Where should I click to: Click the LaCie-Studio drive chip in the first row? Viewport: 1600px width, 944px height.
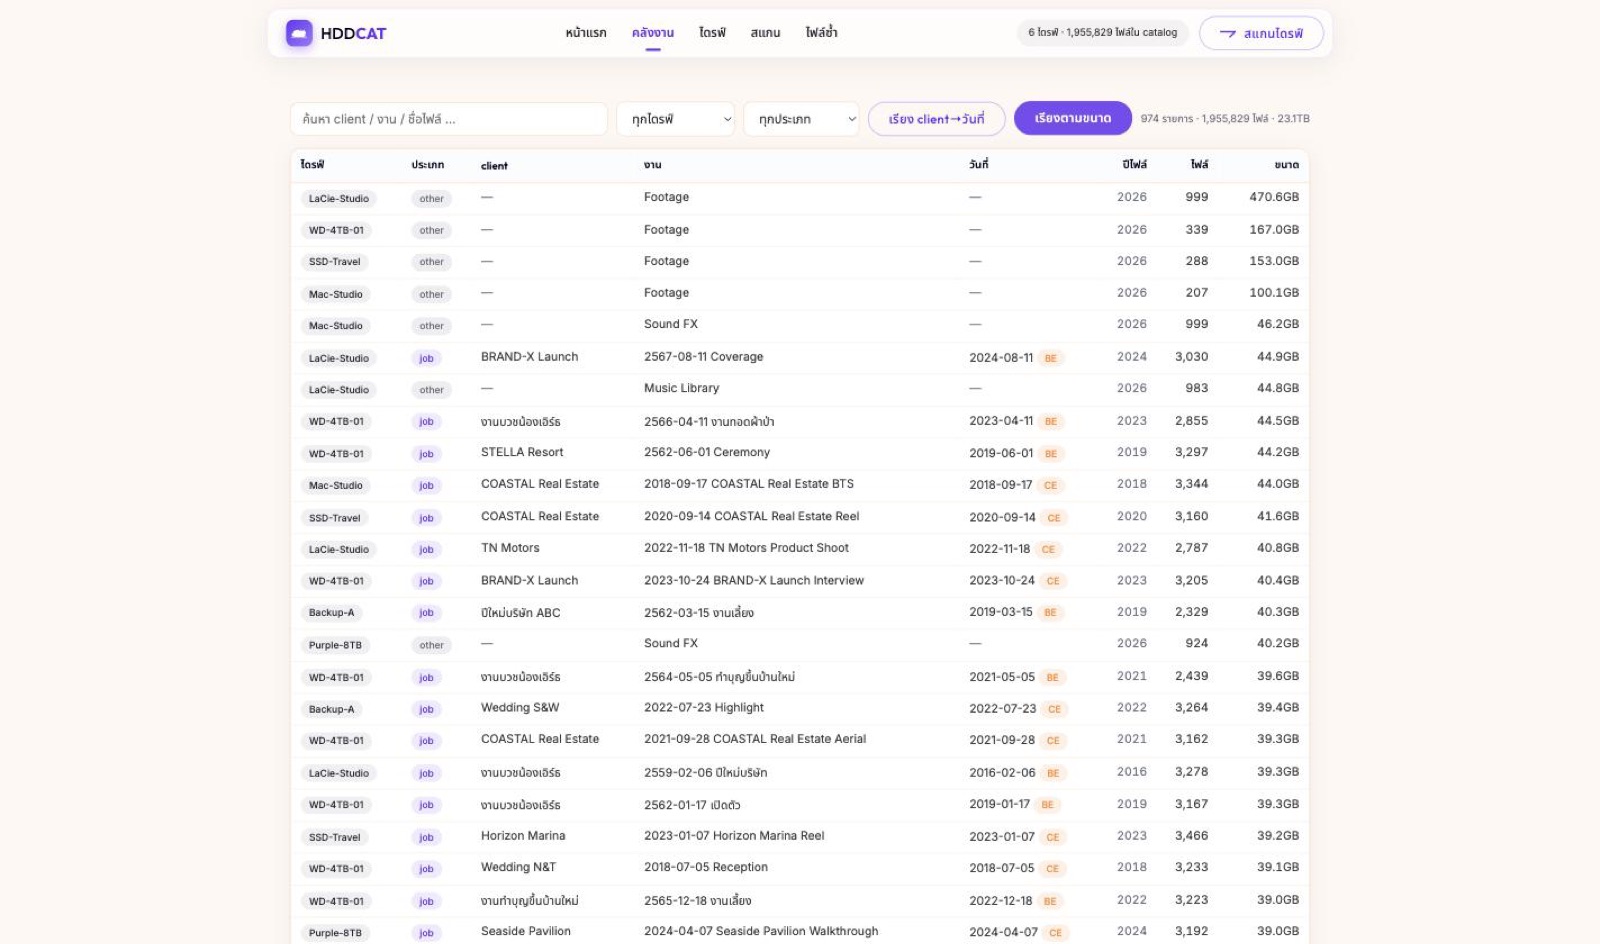pos(338,199)
